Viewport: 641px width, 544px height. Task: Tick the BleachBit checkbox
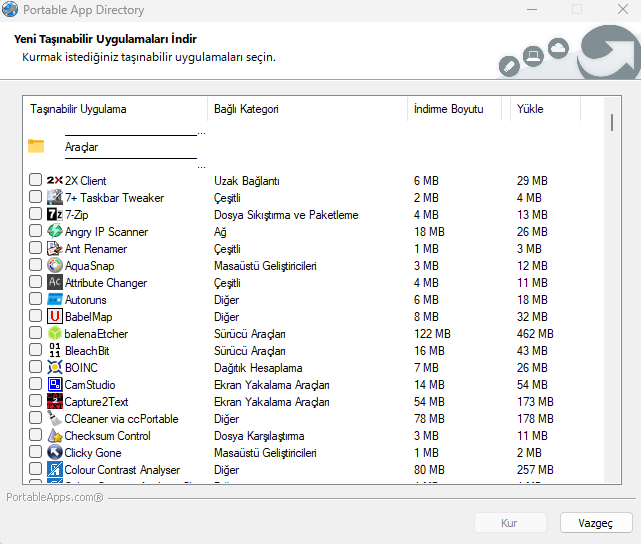pyautogui.click(x=36, y=349)
